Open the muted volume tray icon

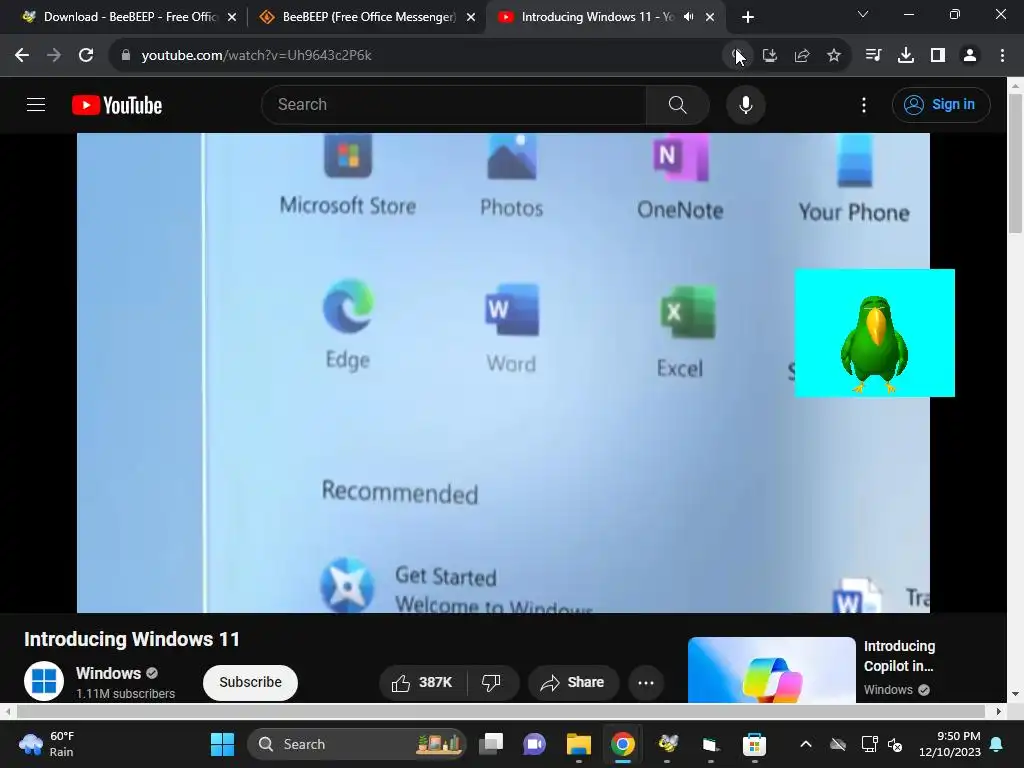895,744
